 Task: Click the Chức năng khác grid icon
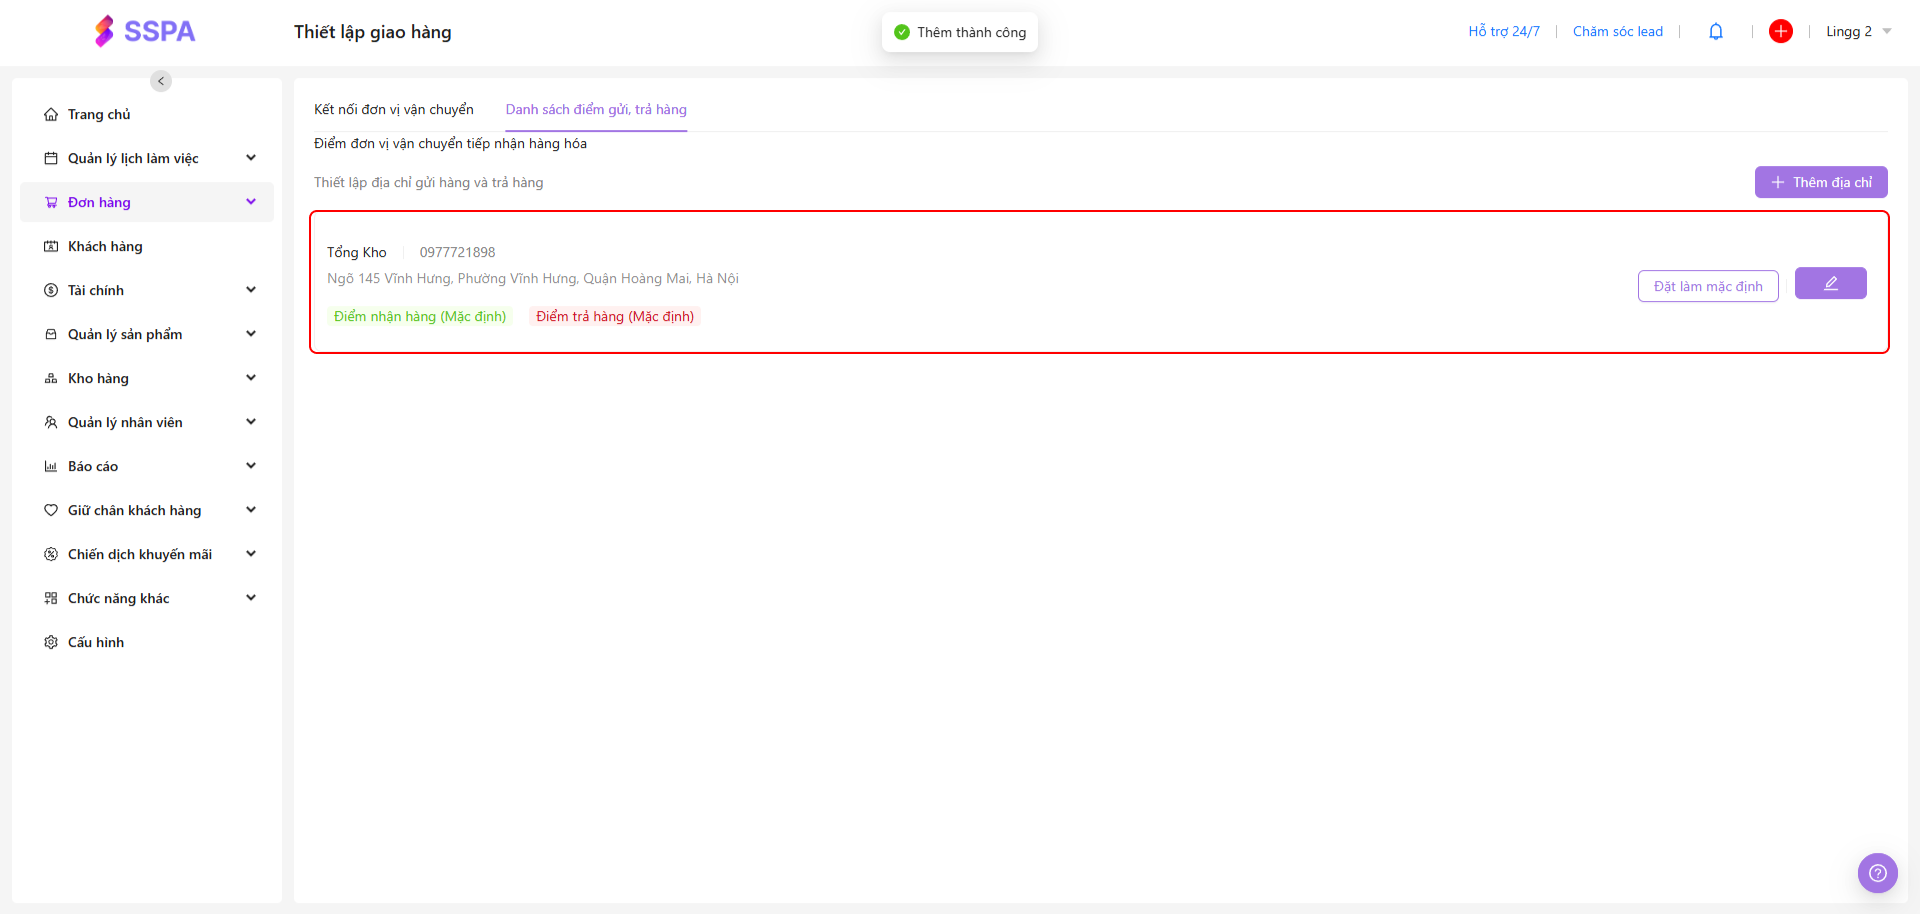(x=51, y=599)
